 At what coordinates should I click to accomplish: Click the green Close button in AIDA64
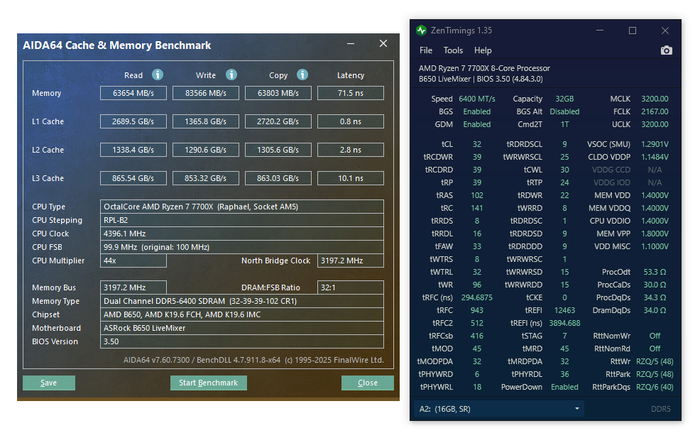(x=367, y=383)
